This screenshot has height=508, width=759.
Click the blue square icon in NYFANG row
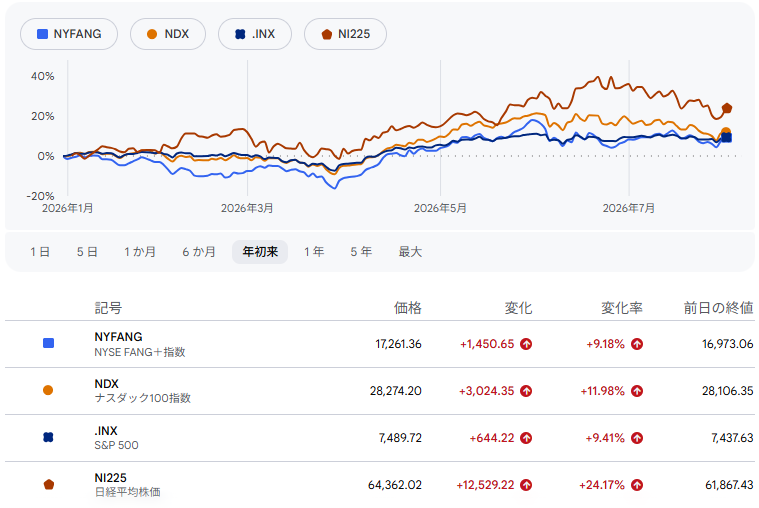click(48, 343)
